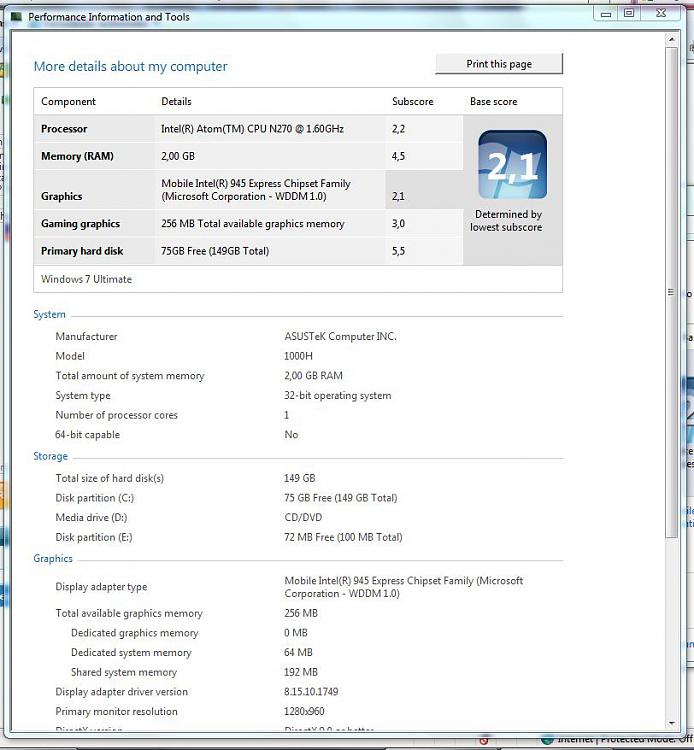The image size is (694, 750).
Task: Click the Processor row label
Action: [64, 129]
